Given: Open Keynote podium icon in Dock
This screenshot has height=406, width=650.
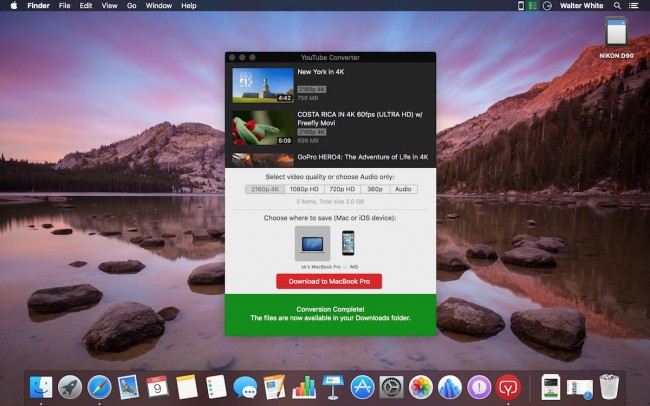Looking at the screenshot, I should coord(333,387).
